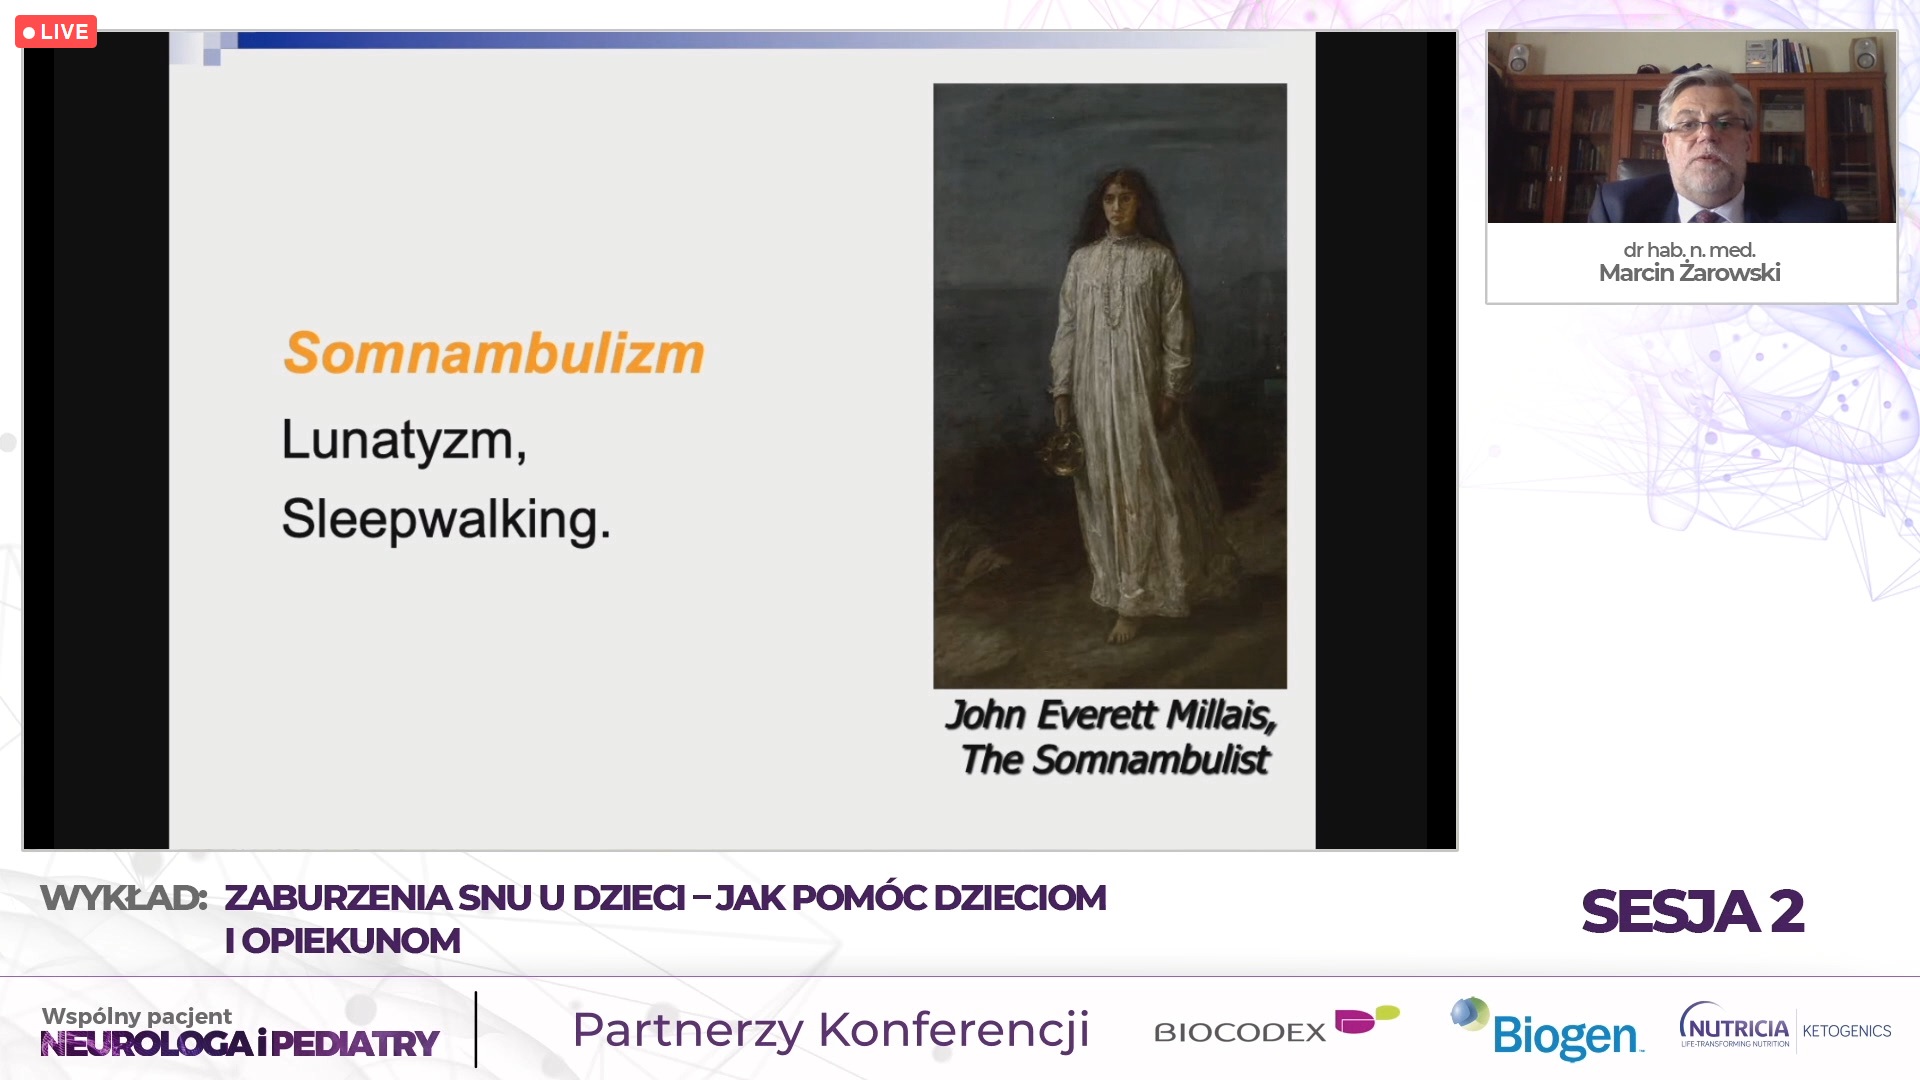Click the 'Sleepwalking.' text on slide
Viewport: 1920px width, 1080px height.
tap(446, 520)
